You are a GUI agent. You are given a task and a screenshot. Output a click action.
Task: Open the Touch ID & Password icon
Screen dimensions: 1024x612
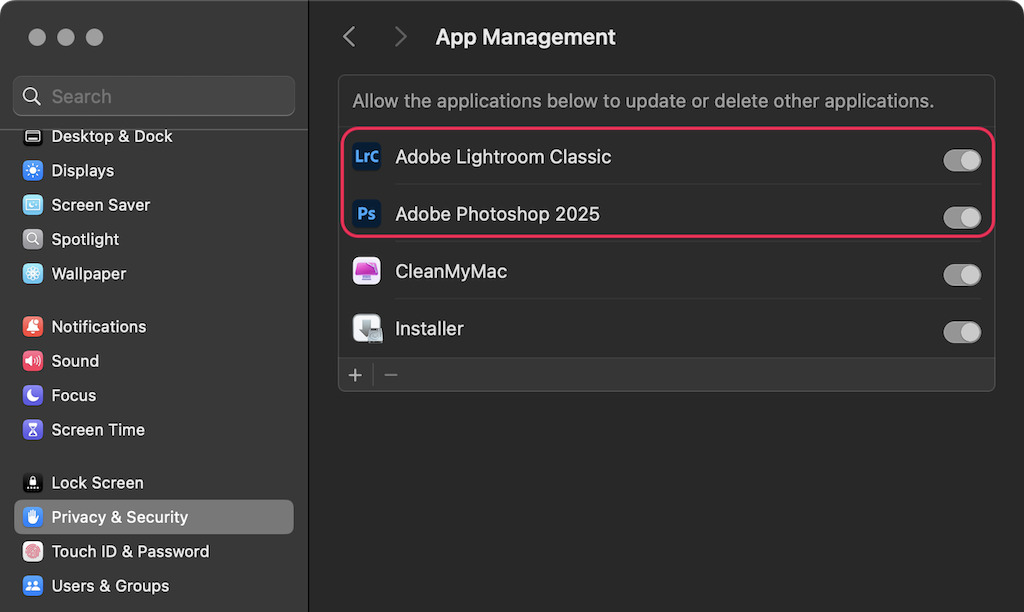click(34, 552)
